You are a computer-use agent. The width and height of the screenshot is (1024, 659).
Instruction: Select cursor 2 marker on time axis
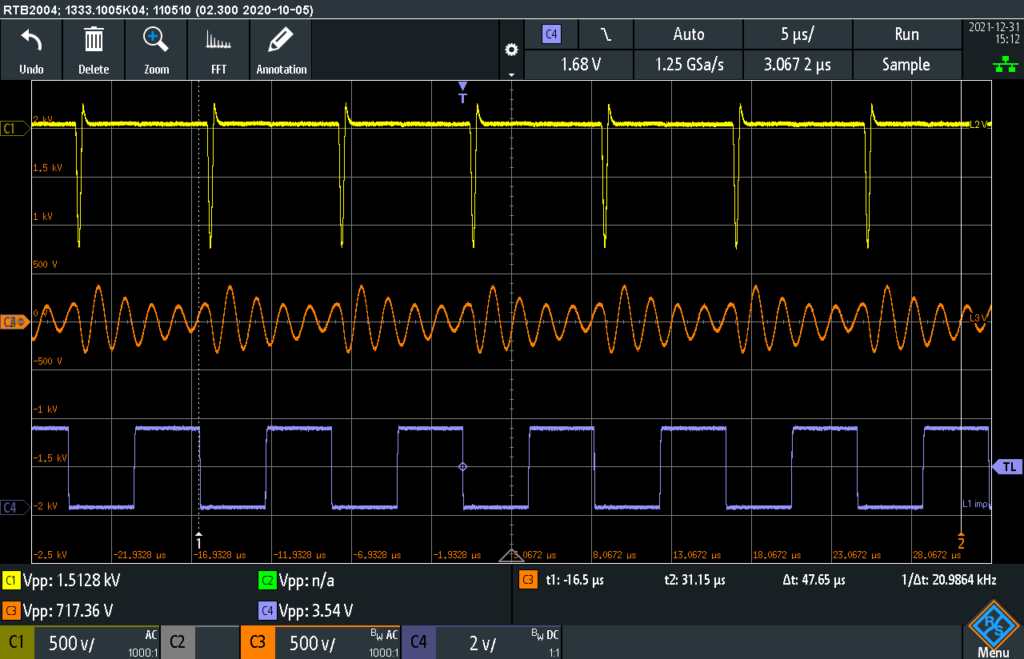[961, 539]
